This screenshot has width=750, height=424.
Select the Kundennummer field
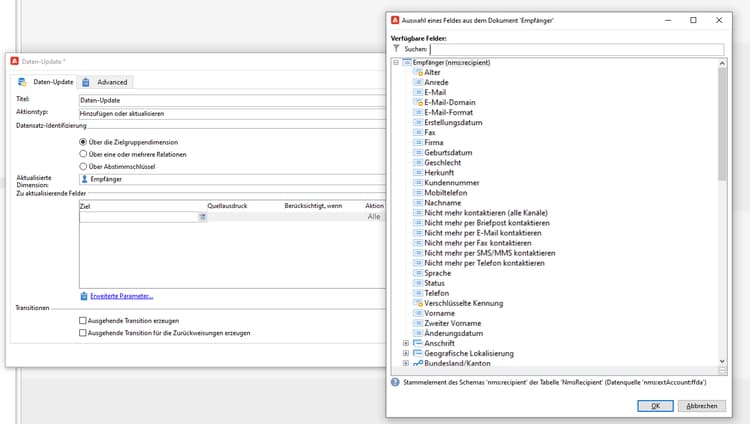click(x=452, y=183)
